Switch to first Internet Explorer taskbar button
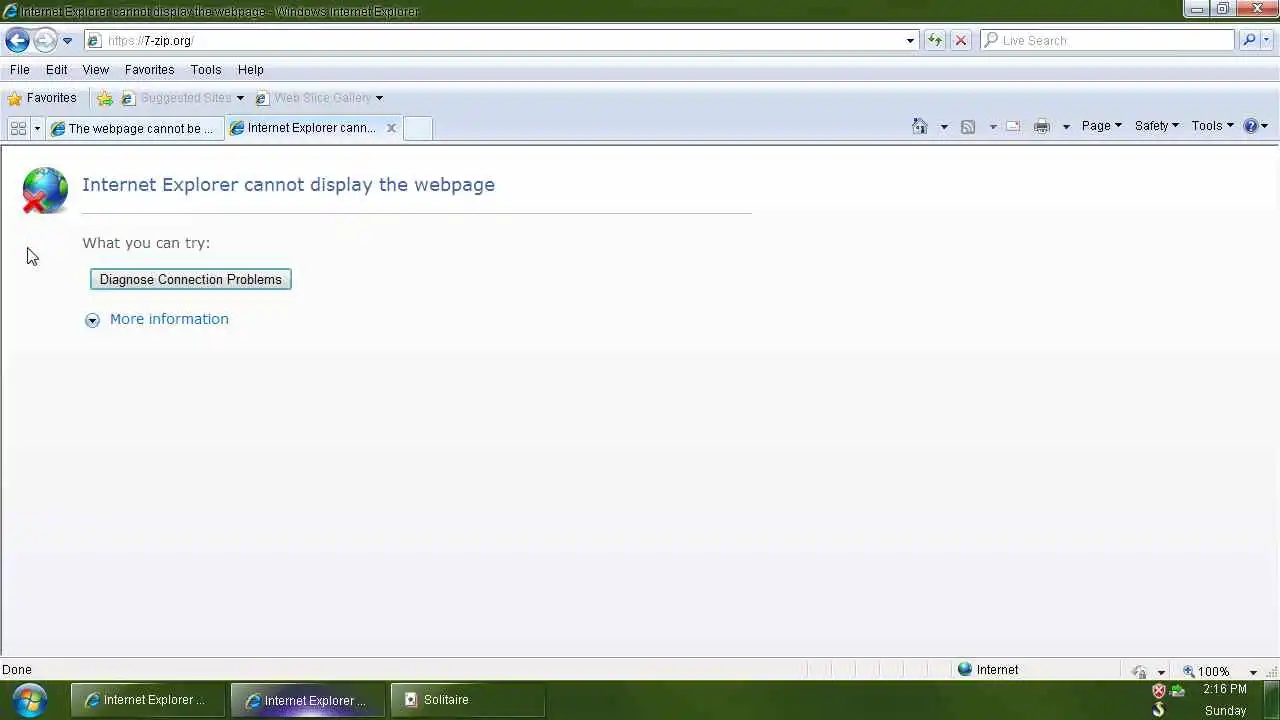 point(146,700)
